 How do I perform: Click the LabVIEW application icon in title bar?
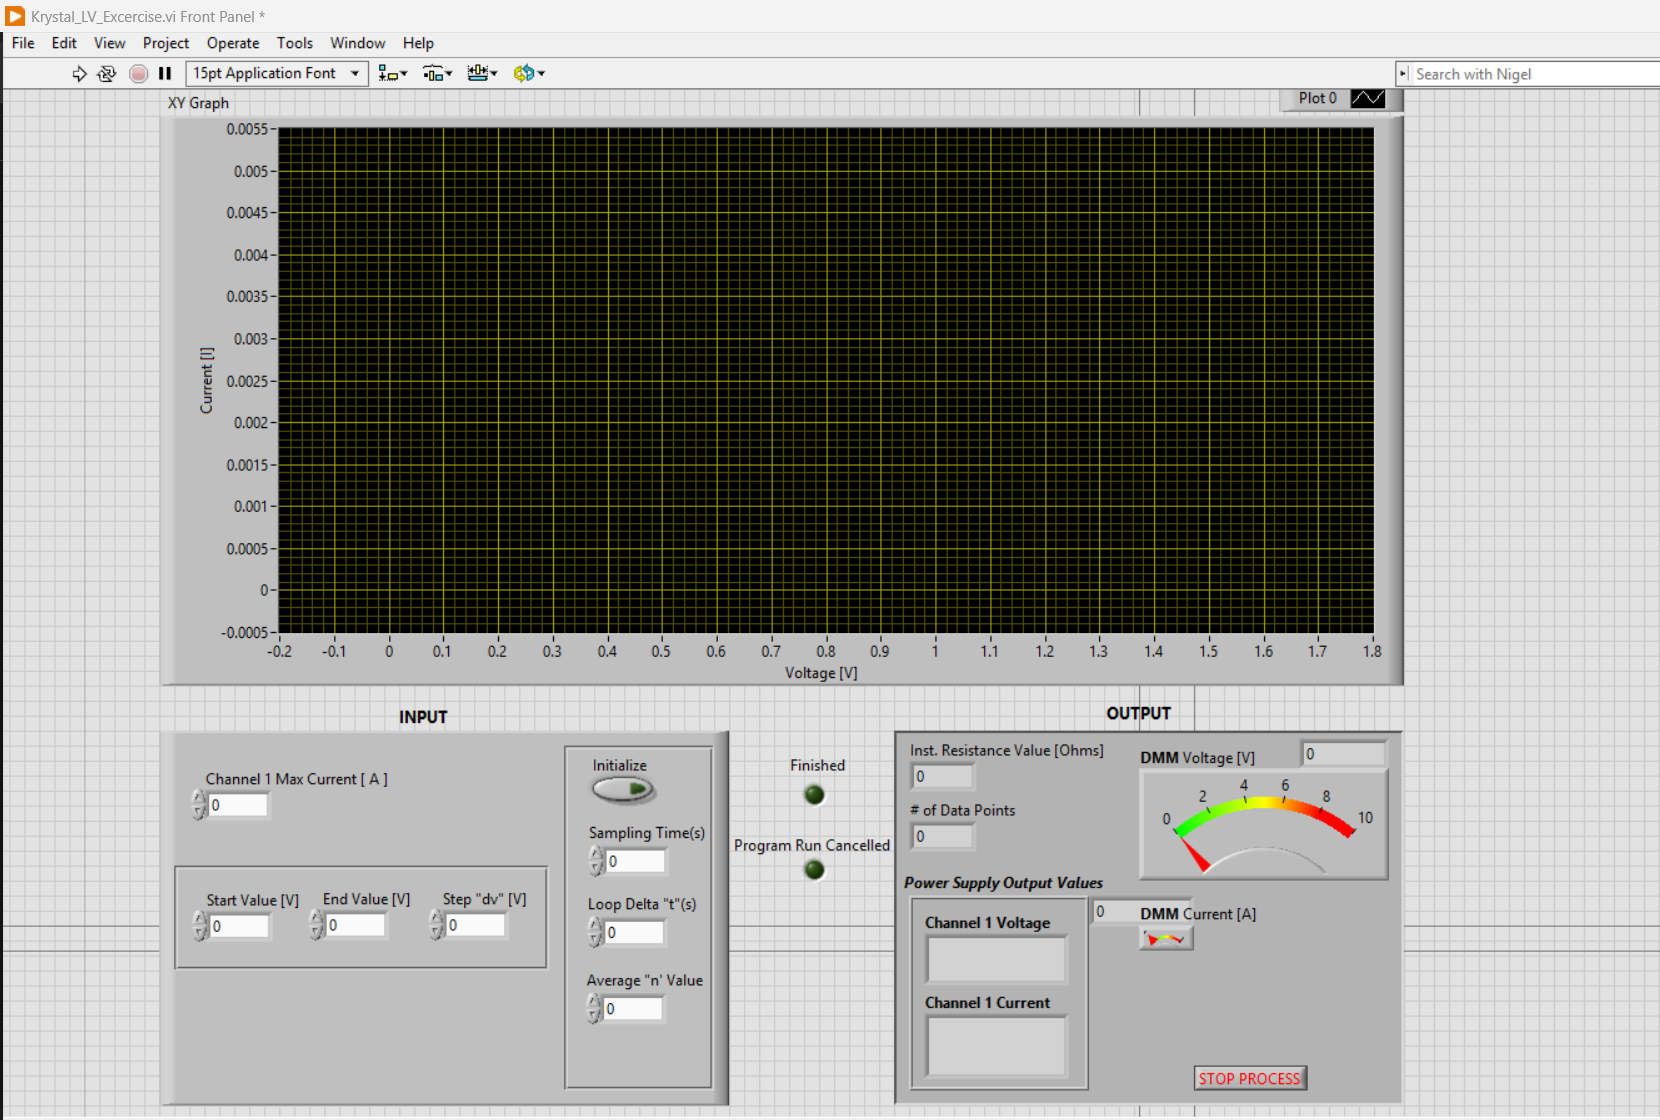[x=15, y=16]
